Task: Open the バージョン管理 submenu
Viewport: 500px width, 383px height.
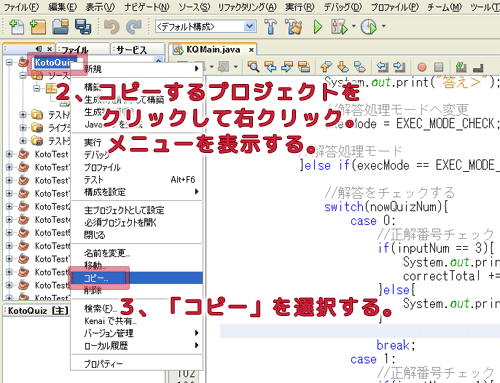Action: (x=137, y=333)
